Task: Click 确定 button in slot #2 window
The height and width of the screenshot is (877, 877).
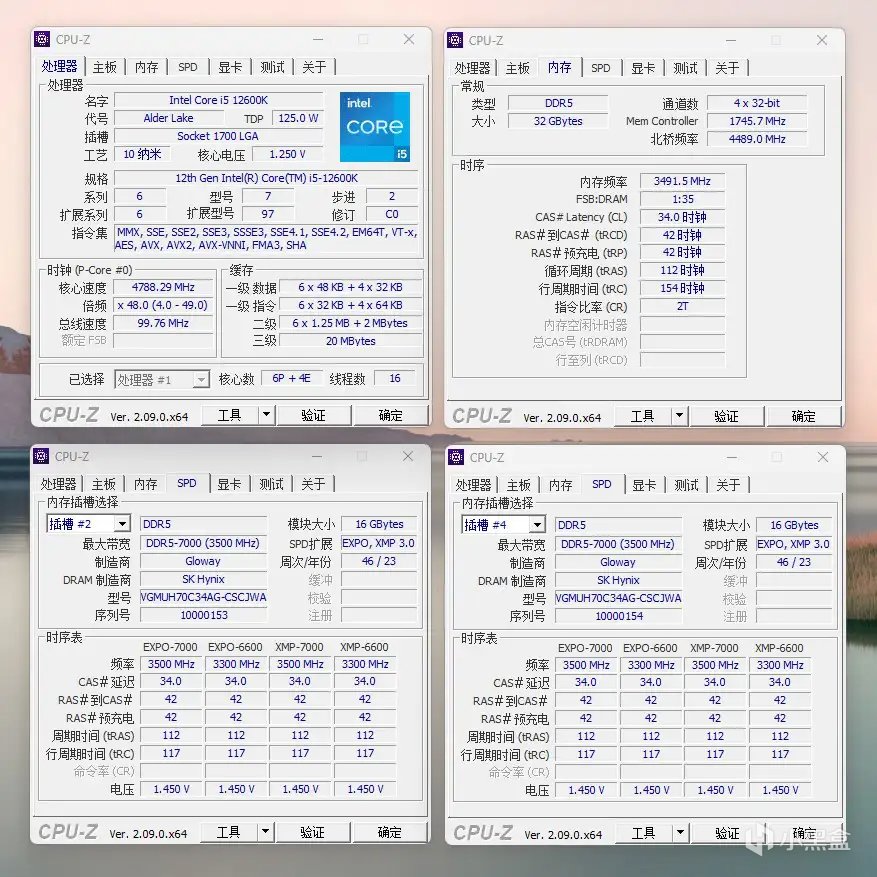Action: [x=390, y=832]
